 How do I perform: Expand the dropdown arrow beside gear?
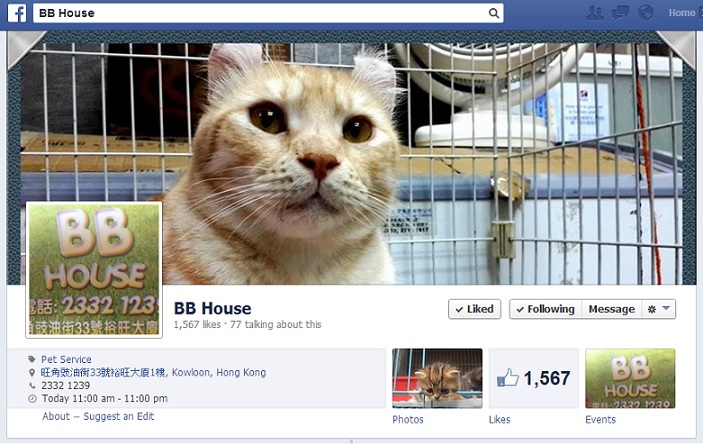[666, 308]
